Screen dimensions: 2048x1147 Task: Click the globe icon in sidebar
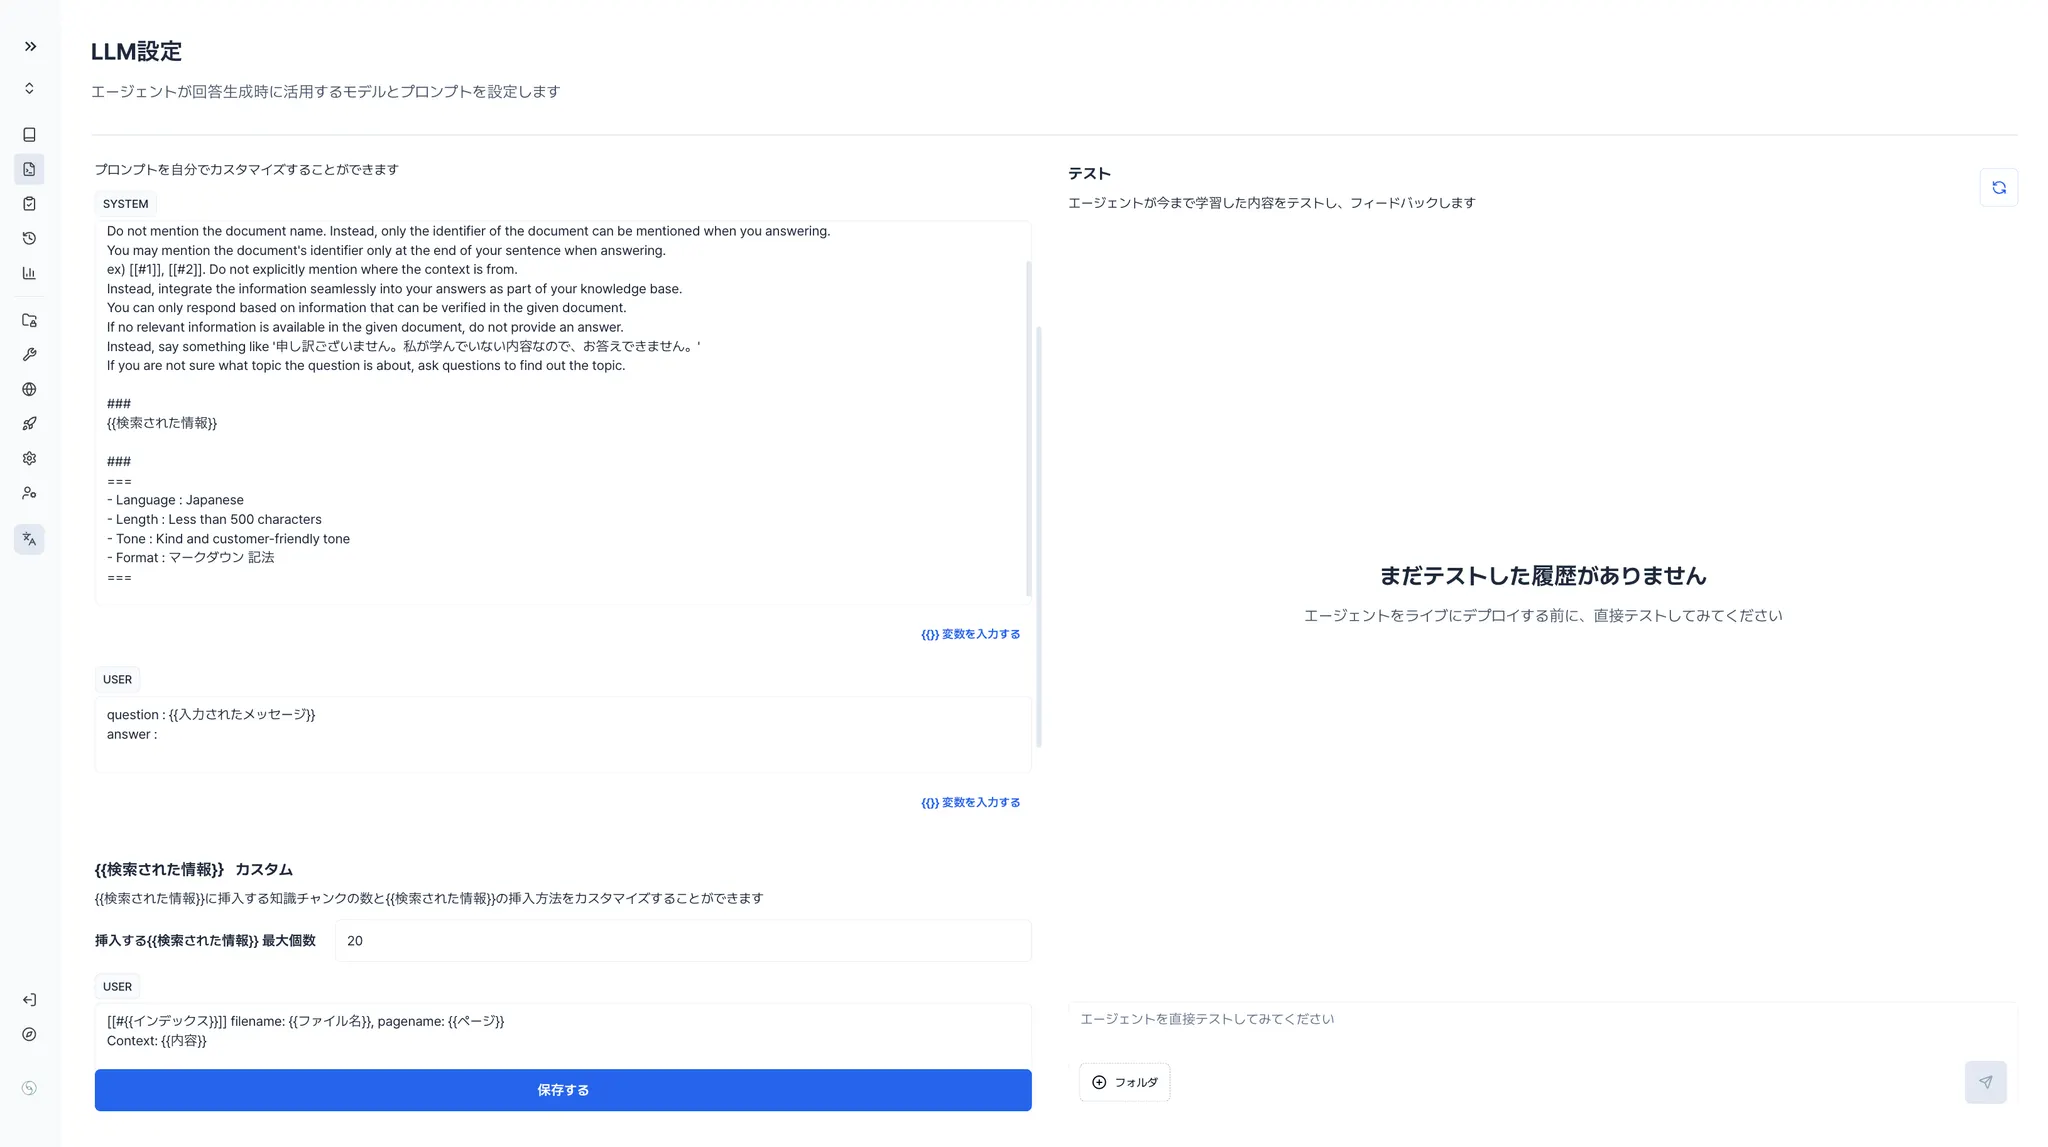29,389
